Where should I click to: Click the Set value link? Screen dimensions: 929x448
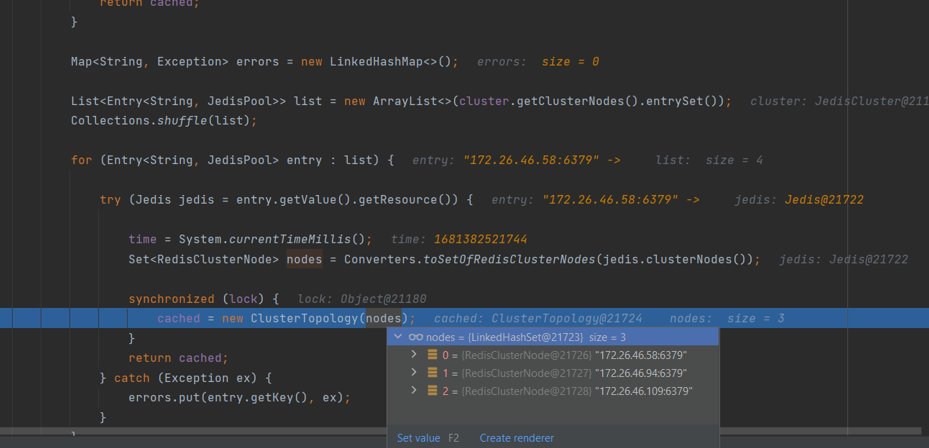(418, 438)
